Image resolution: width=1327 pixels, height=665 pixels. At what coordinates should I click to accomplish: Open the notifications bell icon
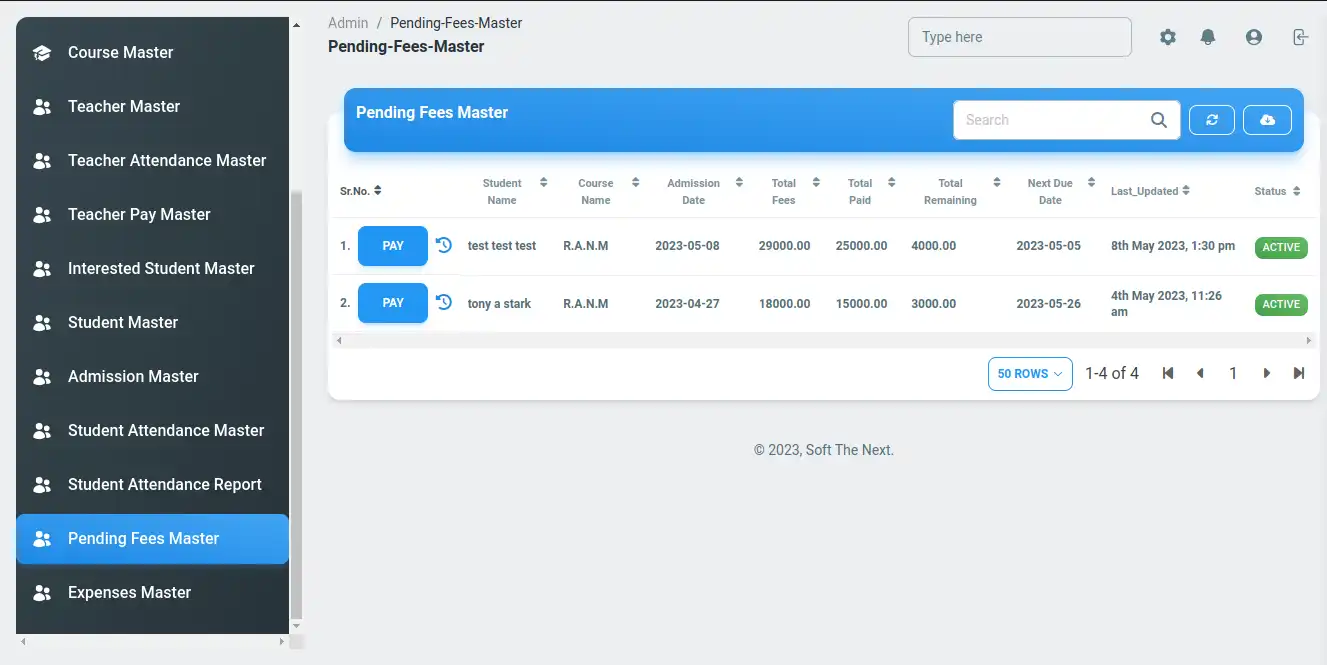[x=1208, y=37]
